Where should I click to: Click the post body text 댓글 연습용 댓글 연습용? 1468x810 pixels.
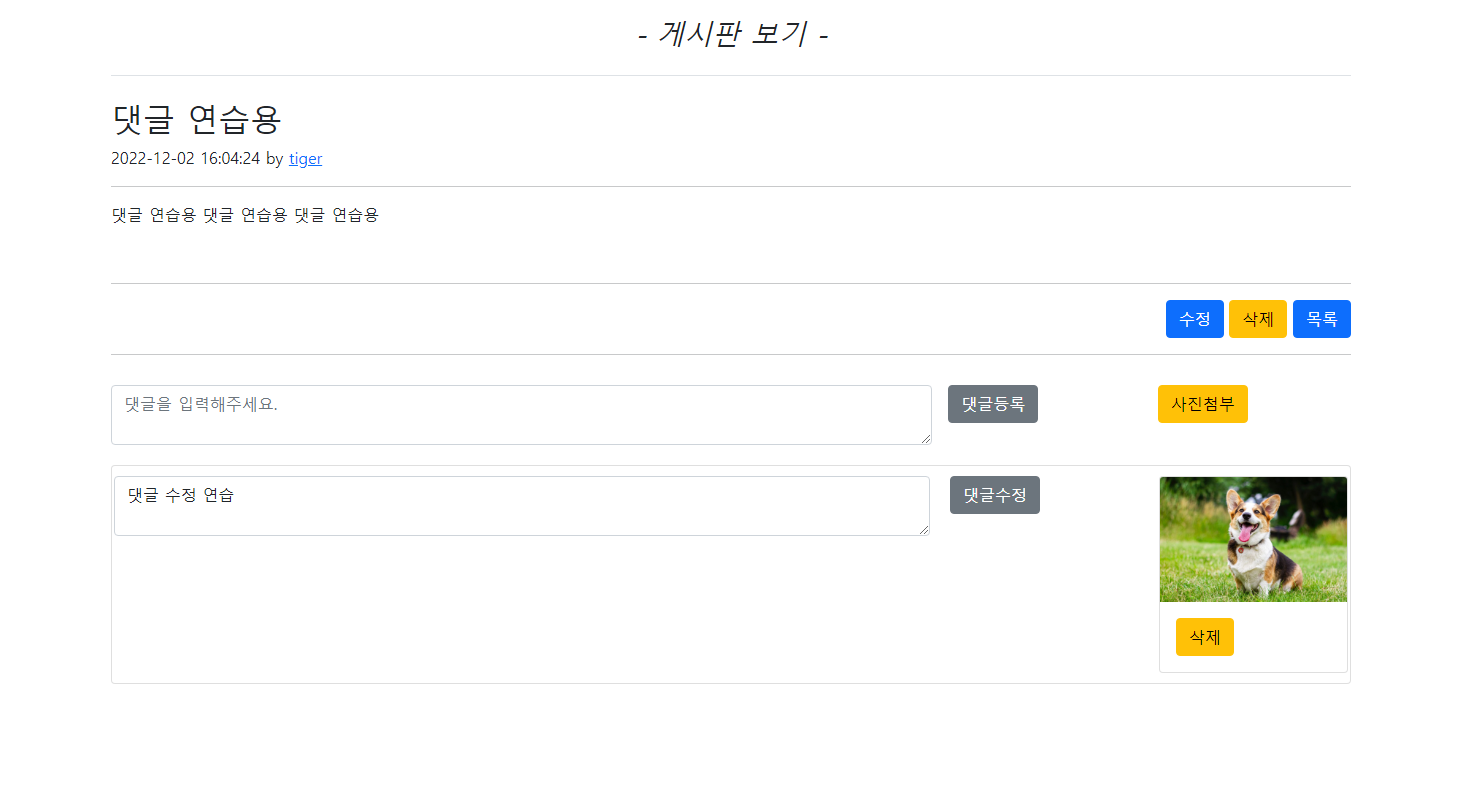[x=245, y=214]
